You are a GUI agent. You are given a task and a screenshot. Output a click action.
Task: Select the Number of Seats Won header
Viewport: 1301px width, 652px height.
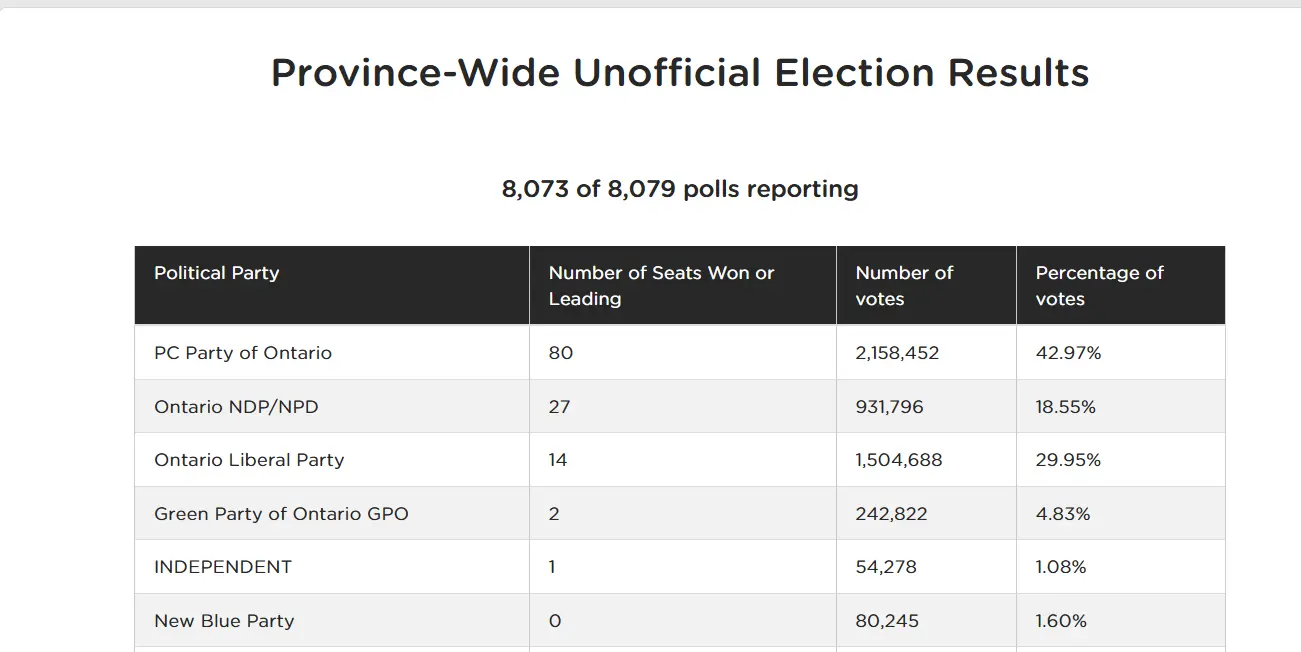pos(661,286)
